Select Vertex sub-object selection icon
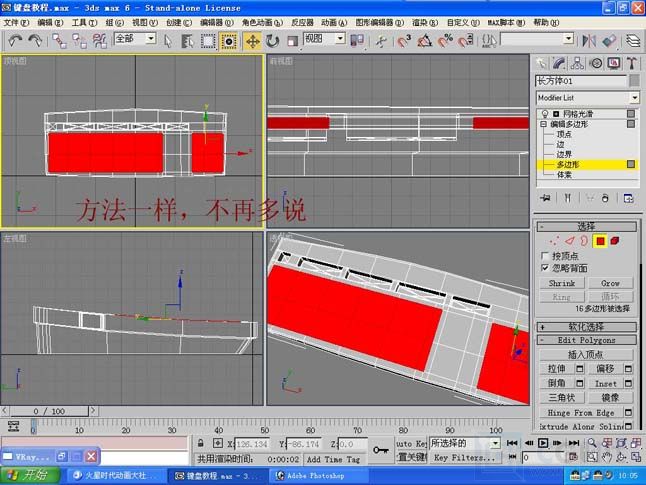The width and height of the screenshot is (646, 485). click(555, 241)
